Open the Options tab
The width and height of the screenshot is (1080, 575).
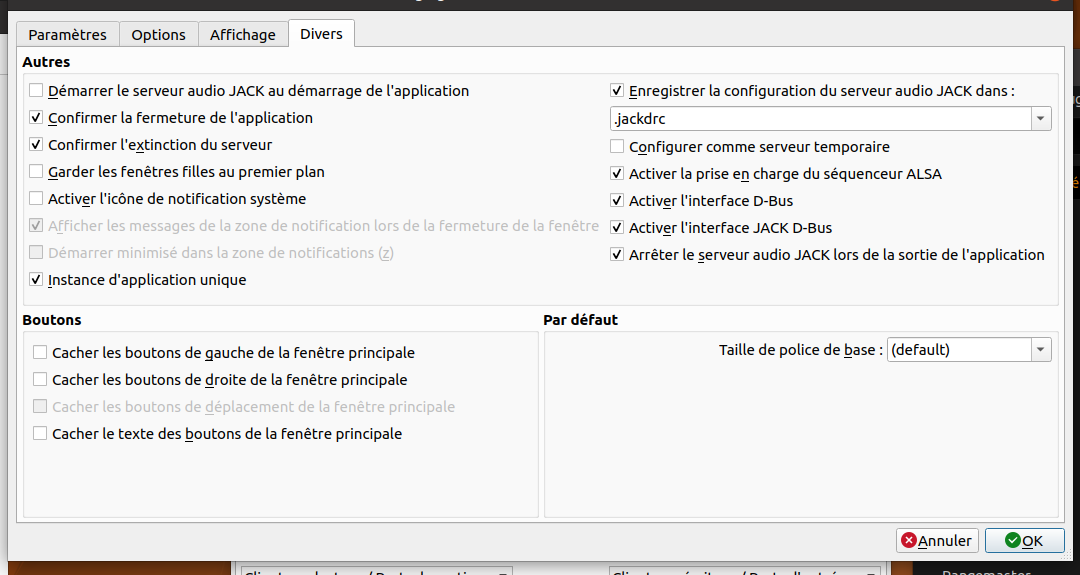click(x=158, y=34)
